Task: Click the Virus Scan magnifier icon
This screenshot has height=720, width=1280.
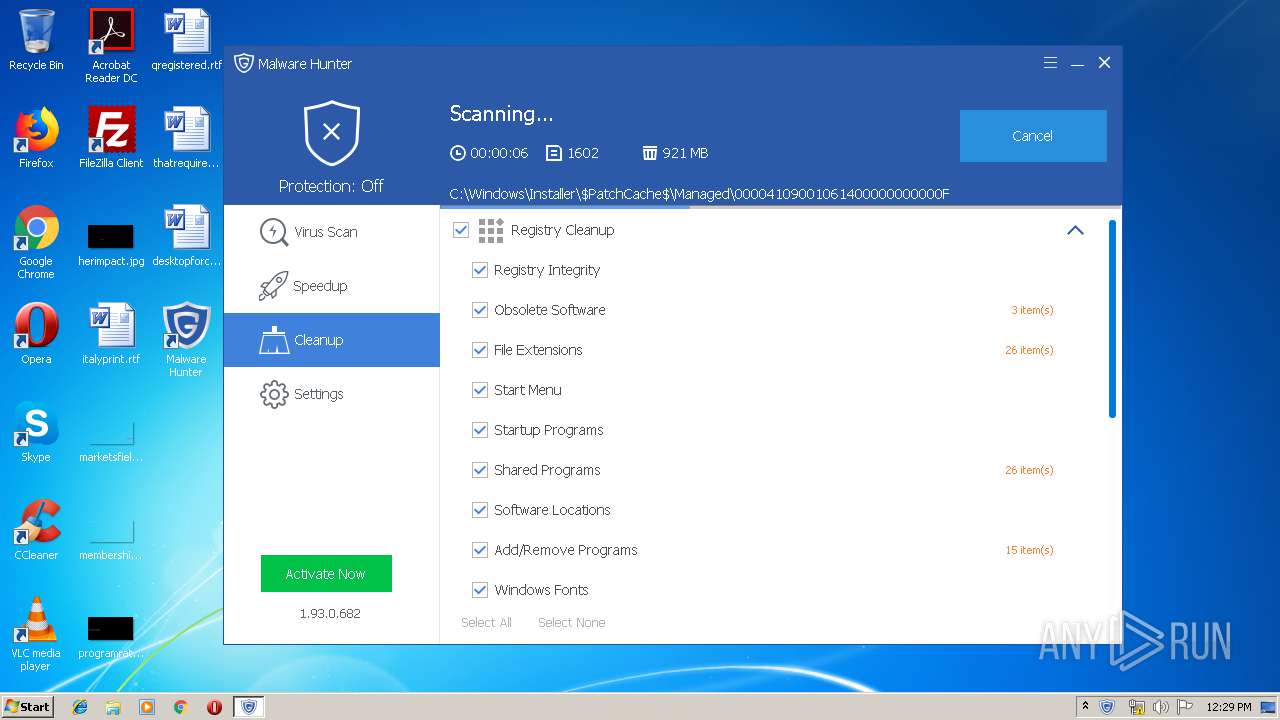Action: [274, 232]
